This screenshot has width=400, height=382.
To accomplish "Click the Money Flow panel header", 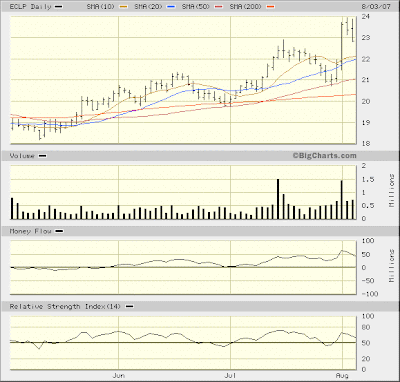I will [31, 231].
